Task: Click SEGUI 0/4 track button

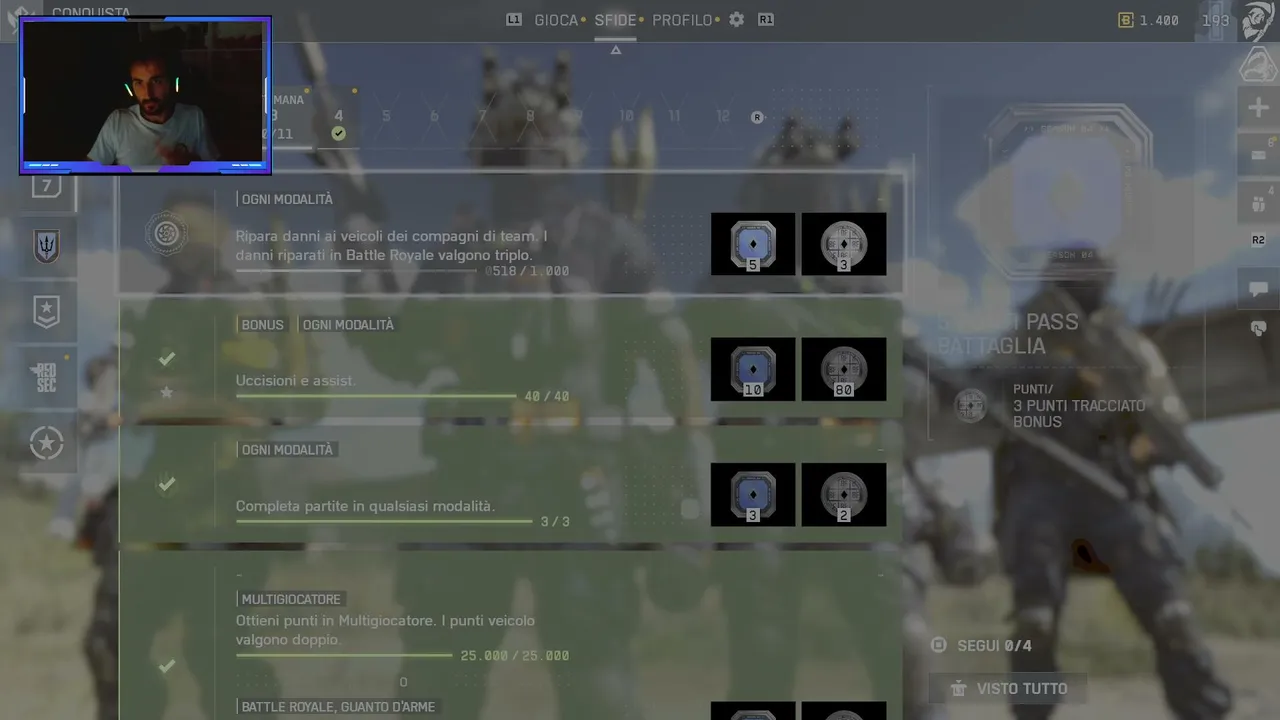Action: pos(981,645)
